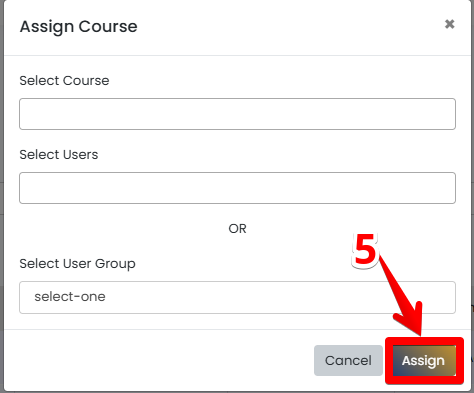The height and width of the screenshot is (393, 474).
Task: Click the OR separator text
Action: [x=237, y=229]
